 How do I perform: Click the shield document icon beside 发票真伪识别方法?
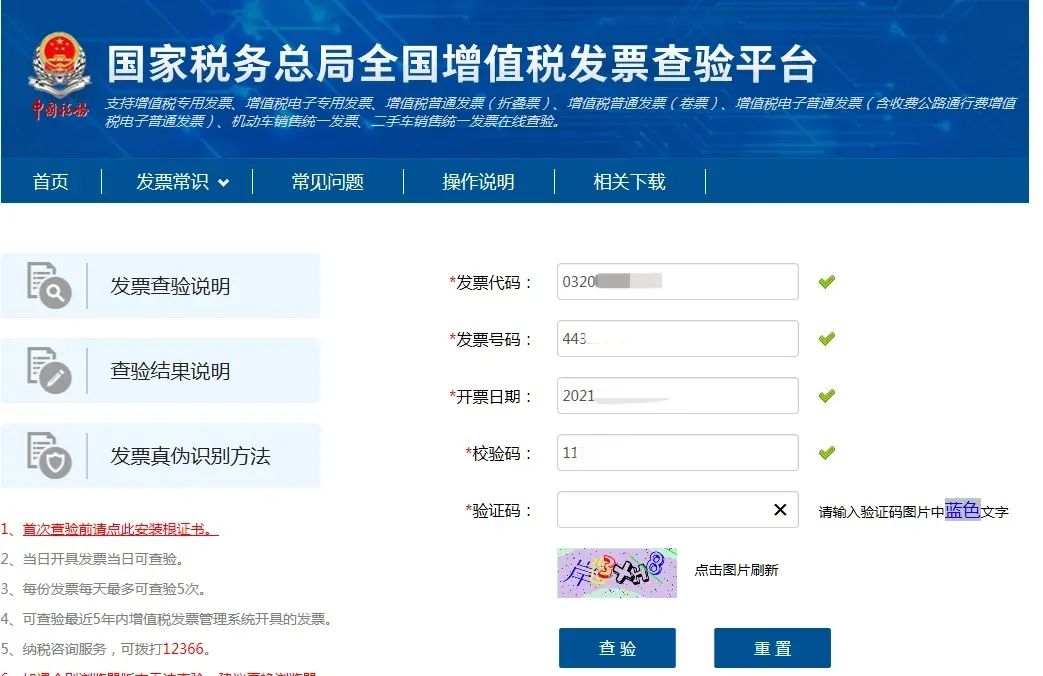(49, 456)
